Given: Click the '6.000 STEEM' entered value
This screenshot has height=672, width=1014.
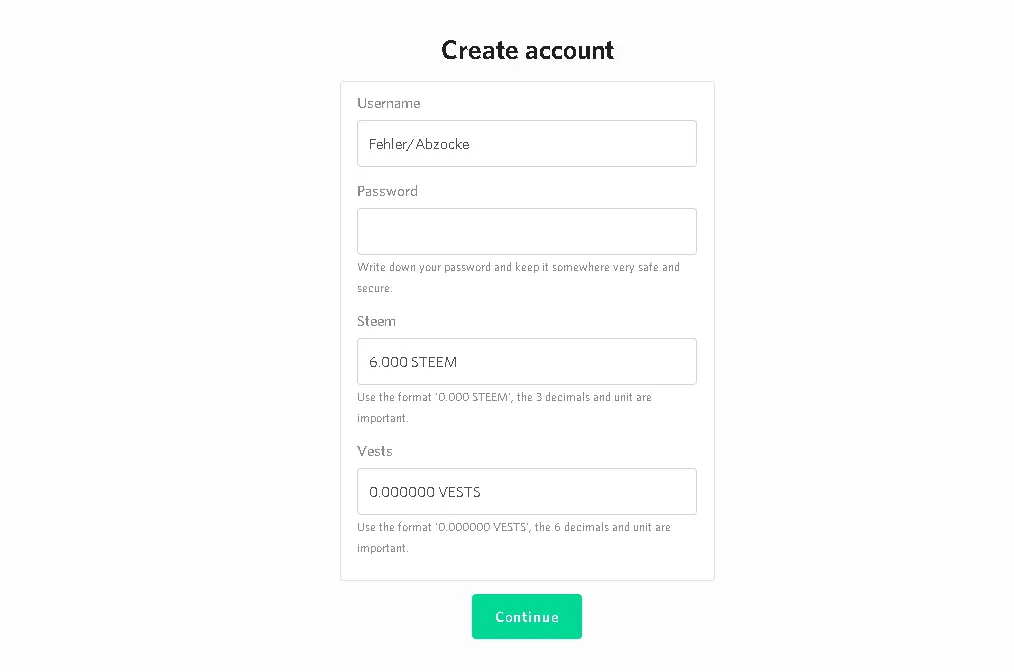Looking at the screenshot, I should (413, 362).
